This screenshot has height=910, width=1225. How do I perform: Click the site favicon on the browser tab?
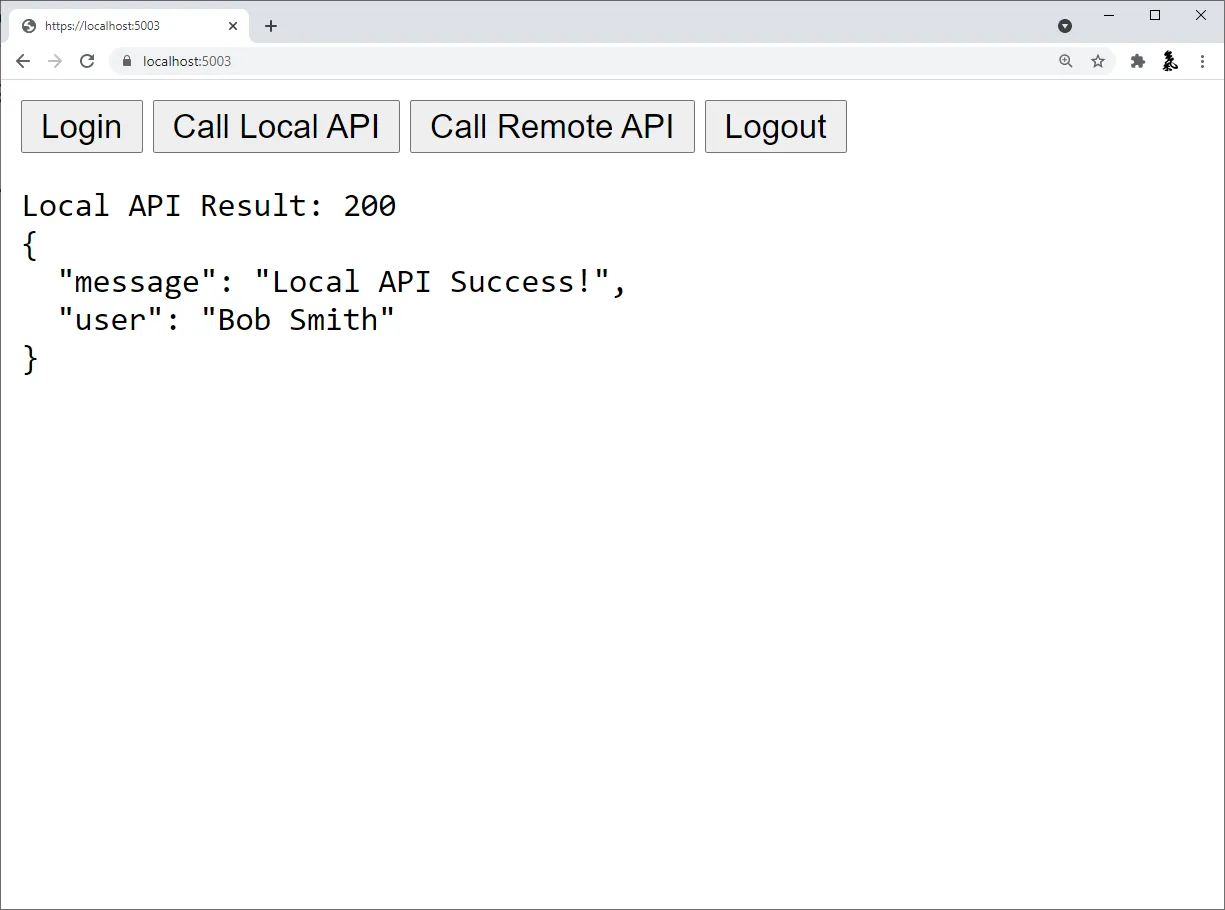point(27,25)
